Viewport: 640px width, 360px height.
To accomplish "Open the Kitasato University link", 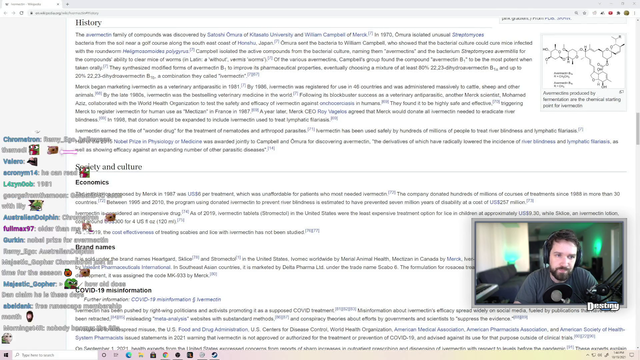I will click(271, 35).
